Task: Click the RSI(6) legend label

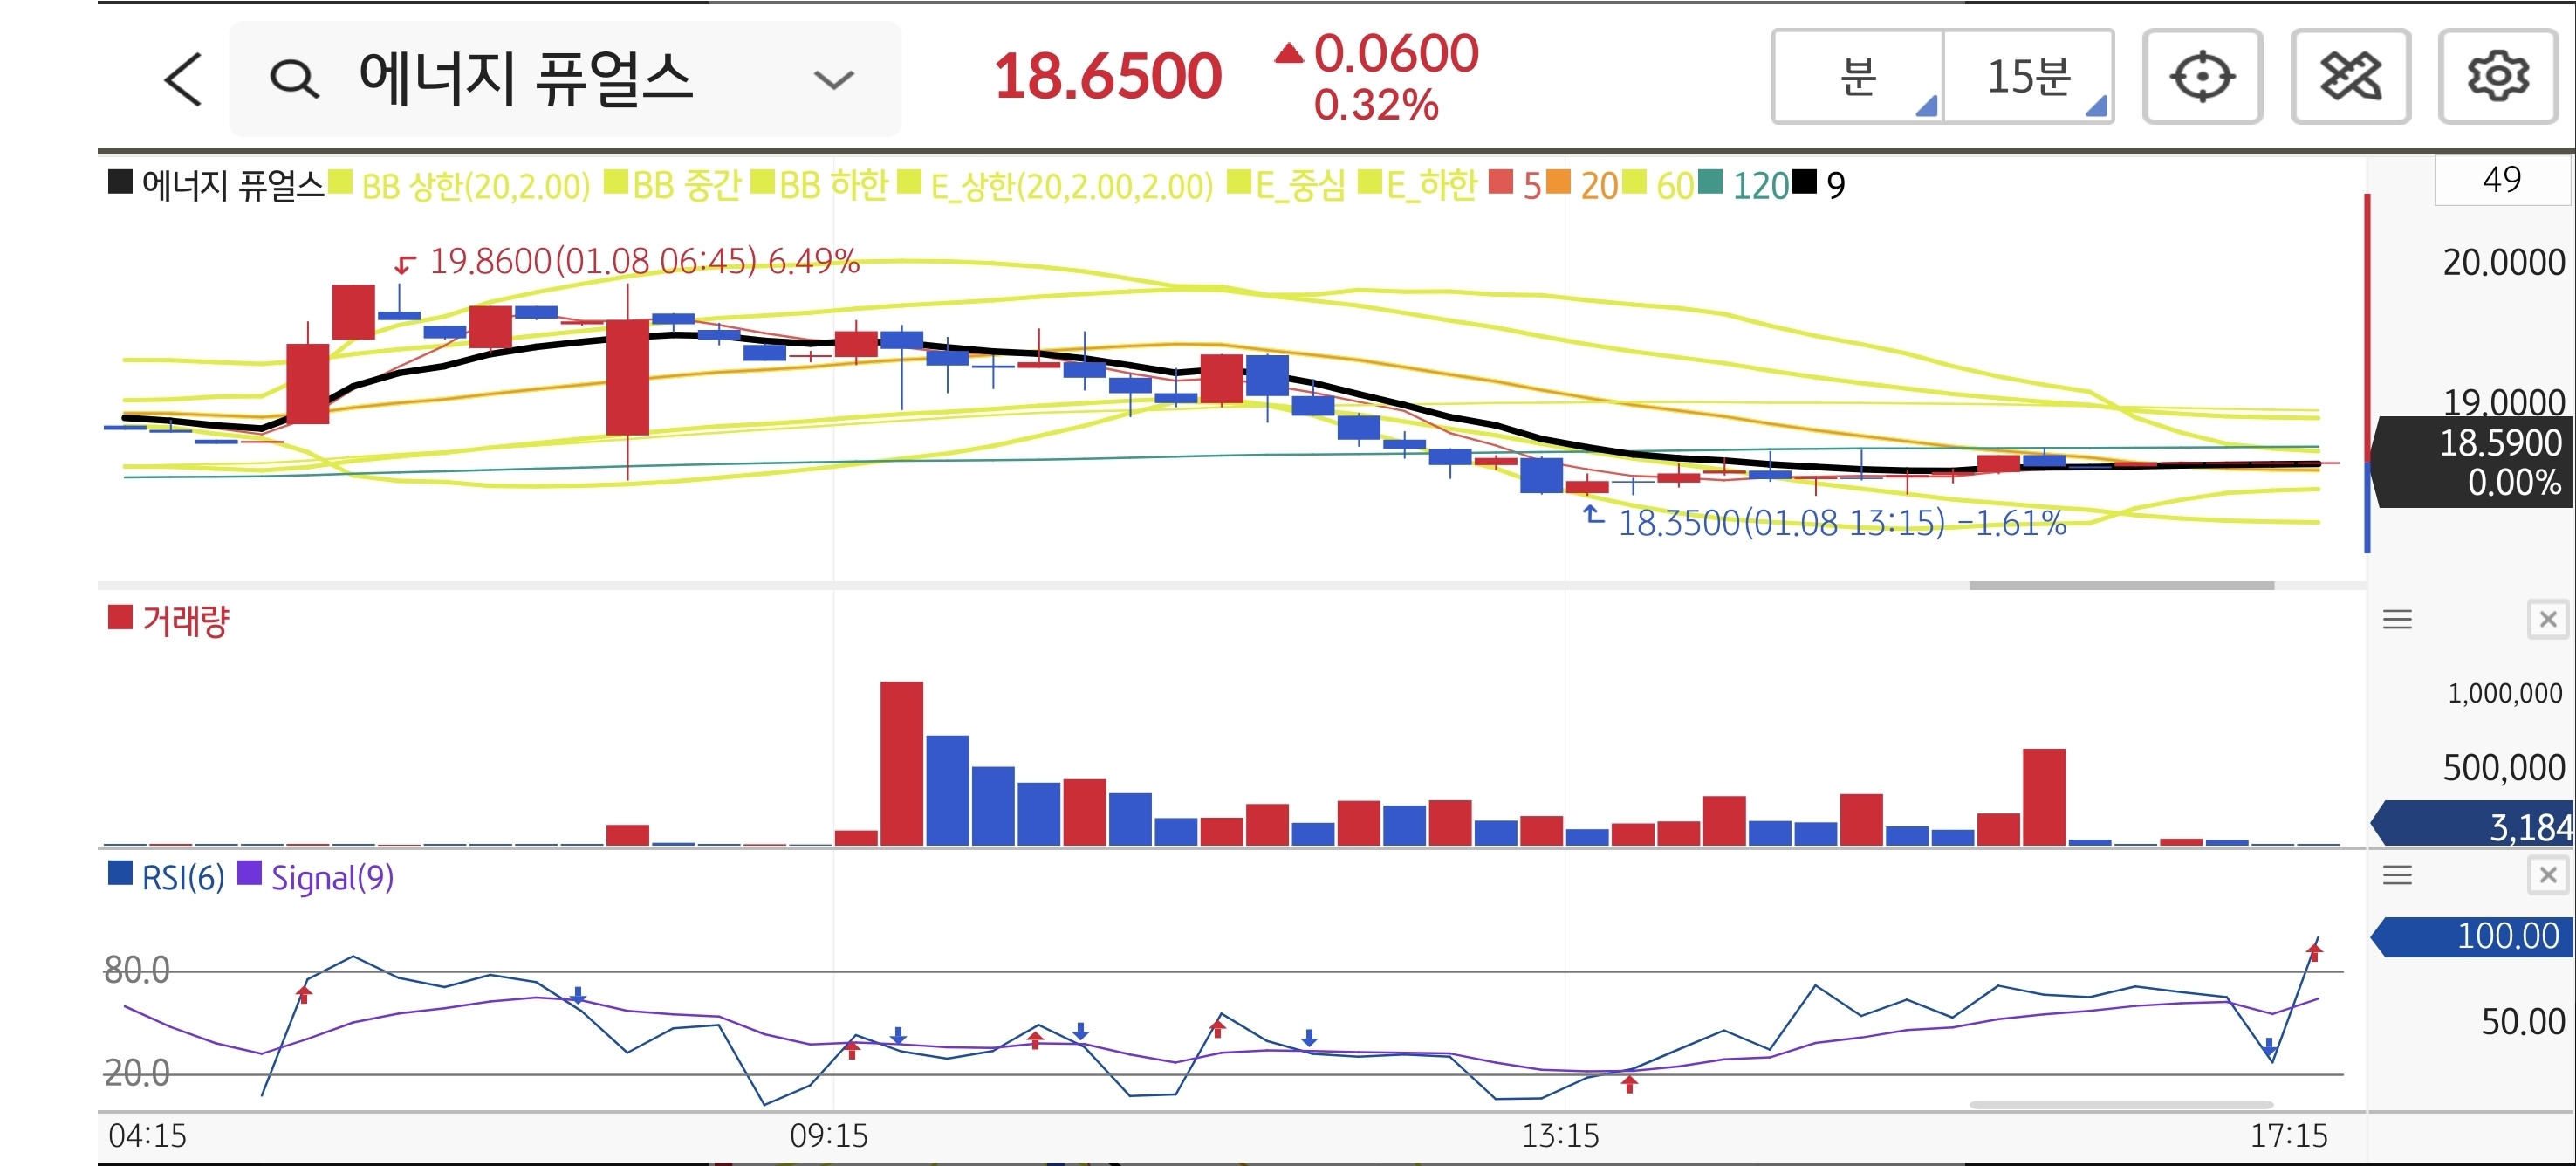Action: tap(182, 878)
